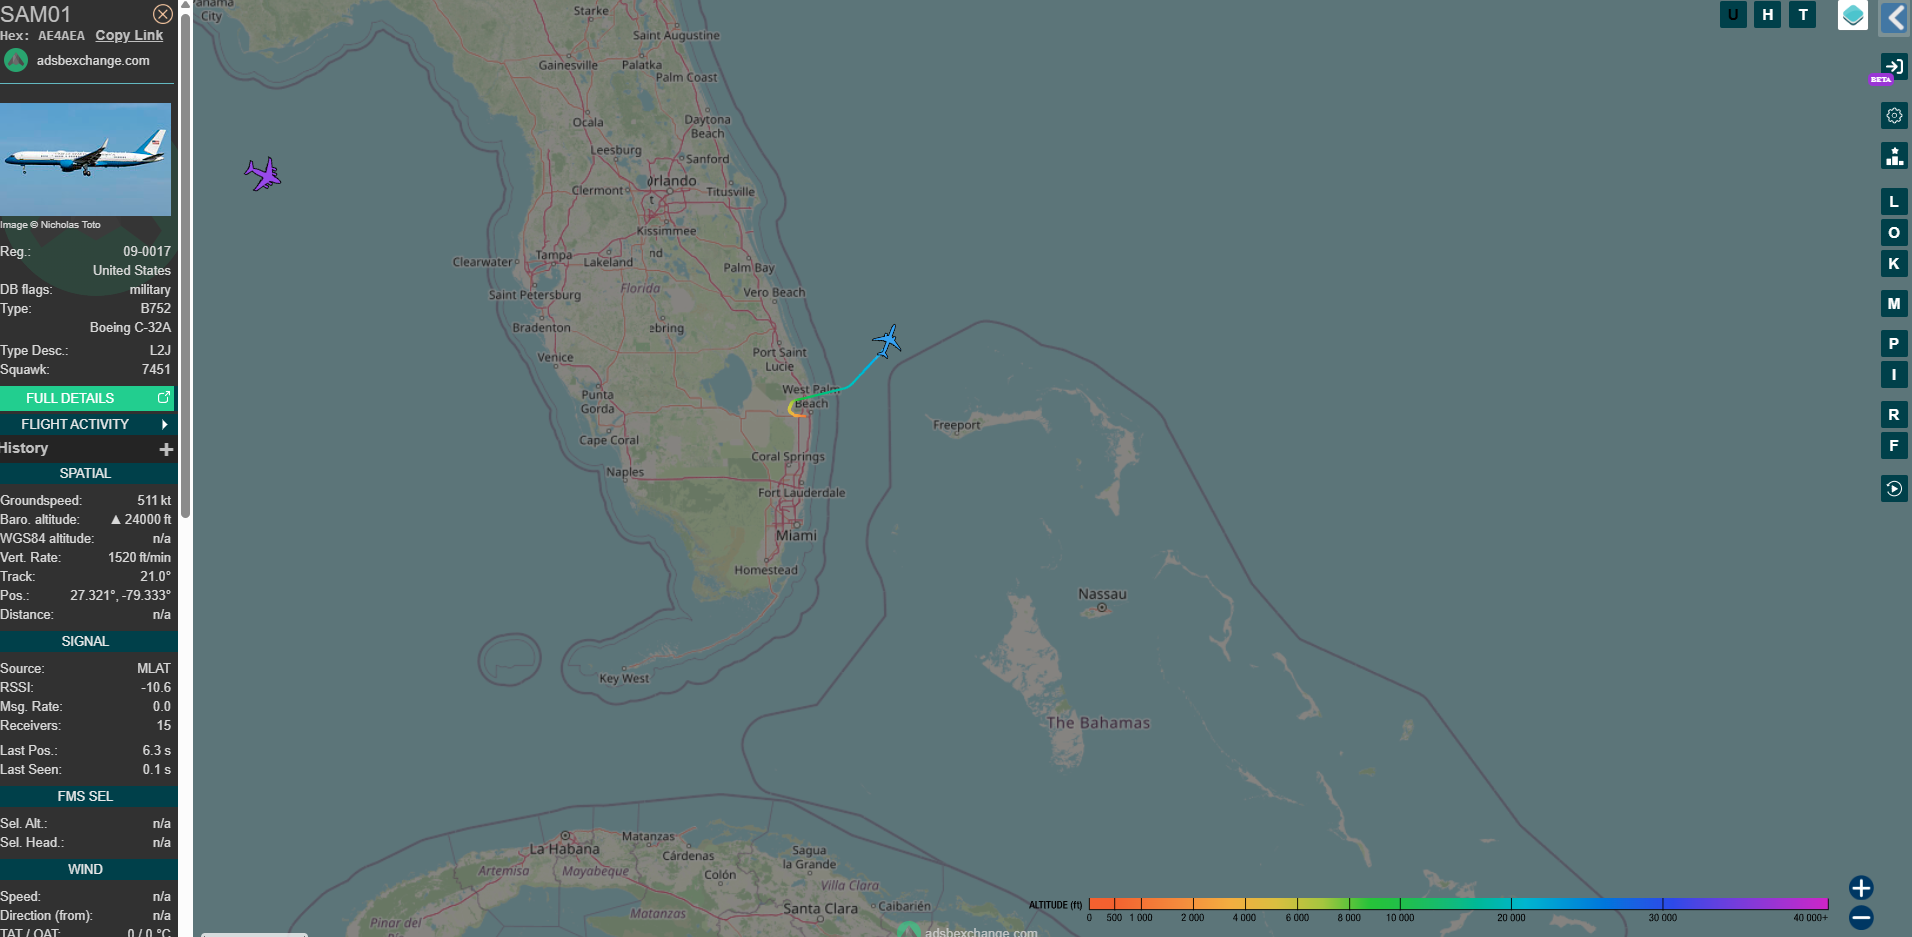Click the squawk value 7451

156,369
